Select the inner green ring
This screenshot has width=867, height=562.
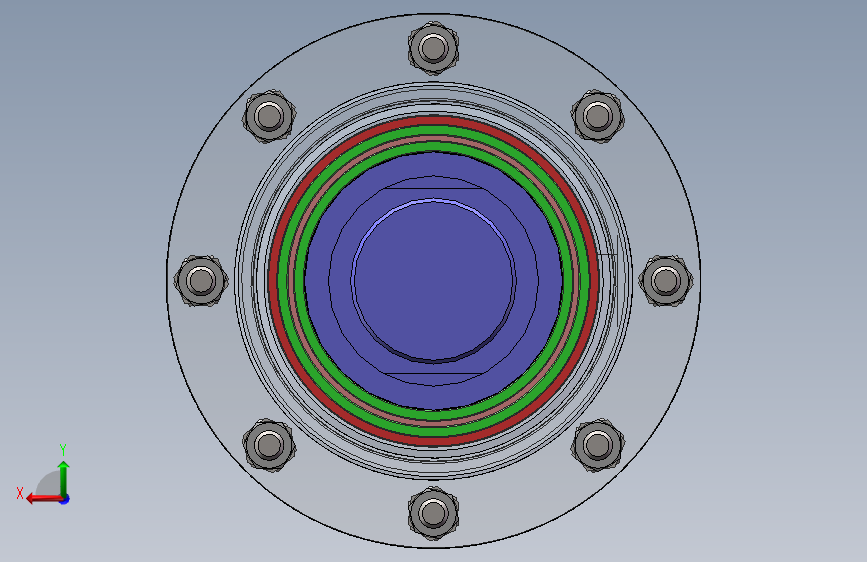point(434,147)
